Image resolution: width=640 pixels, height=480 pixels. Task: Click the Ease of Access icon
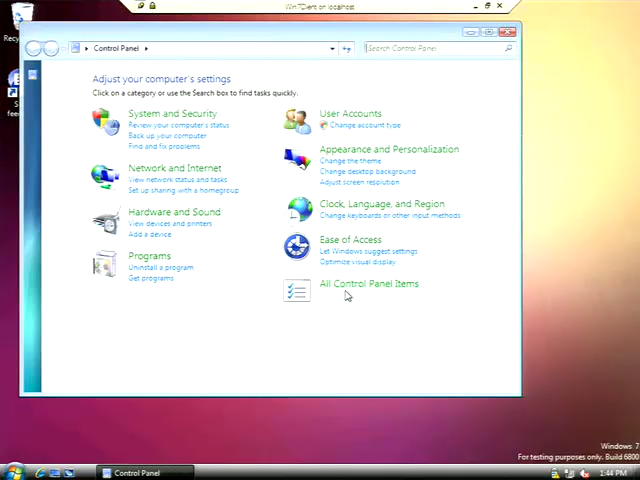297,246
